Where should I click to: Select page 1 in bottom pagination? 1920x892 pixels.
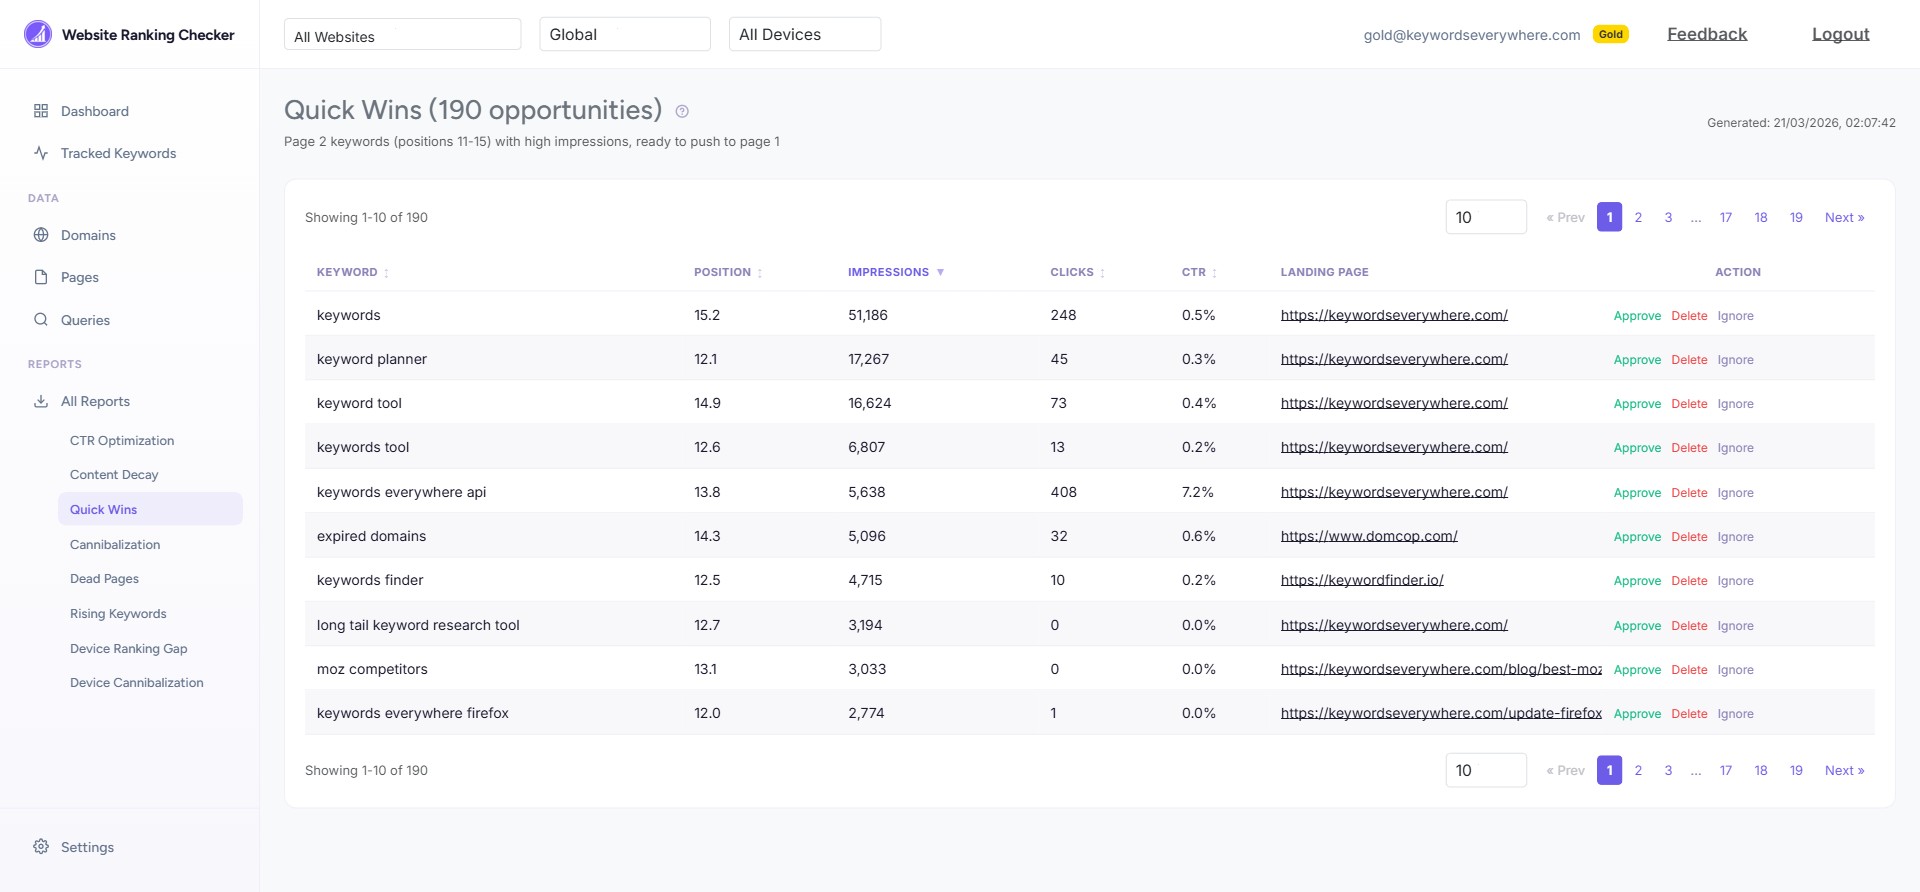pos(1609,770)
